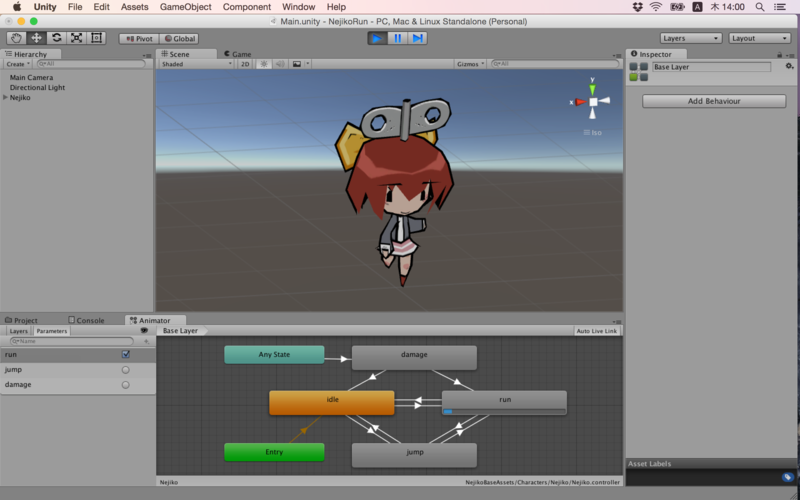This screenshot has height=500, width=800.
Task: Open the Gizmos dropdown
Action: (x=470, y=64)
